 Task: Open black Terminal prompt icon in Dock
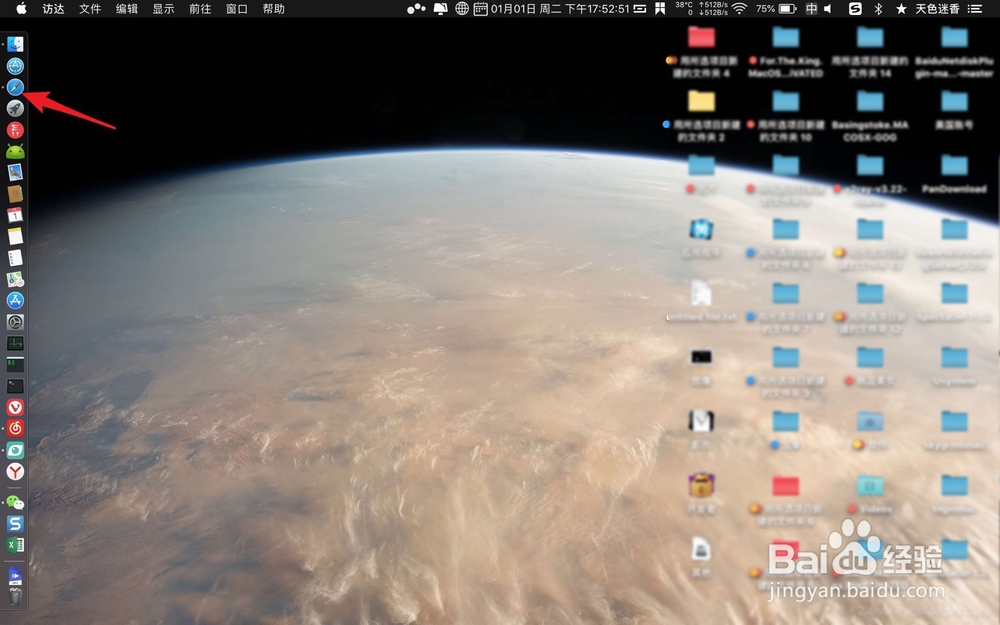[x=15, y=386]
